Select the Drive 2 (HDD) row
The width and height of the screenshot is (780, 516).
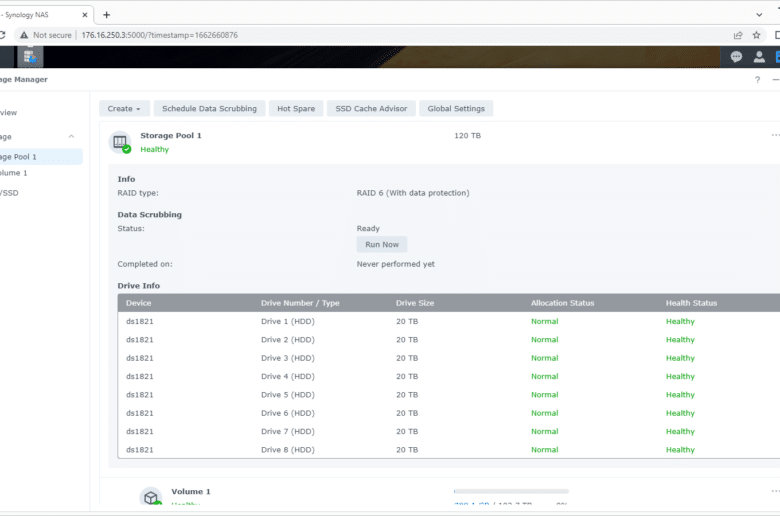[449, 340]
